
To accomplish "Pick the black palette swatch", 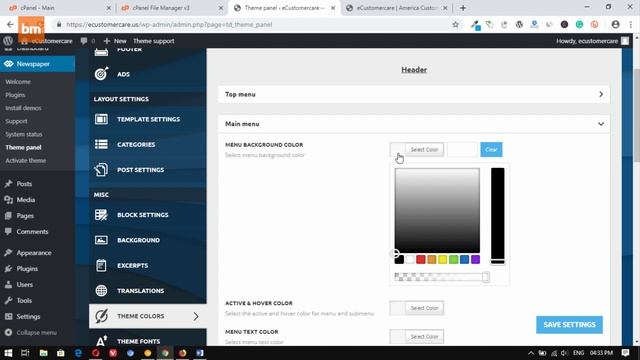I will 399,259.
